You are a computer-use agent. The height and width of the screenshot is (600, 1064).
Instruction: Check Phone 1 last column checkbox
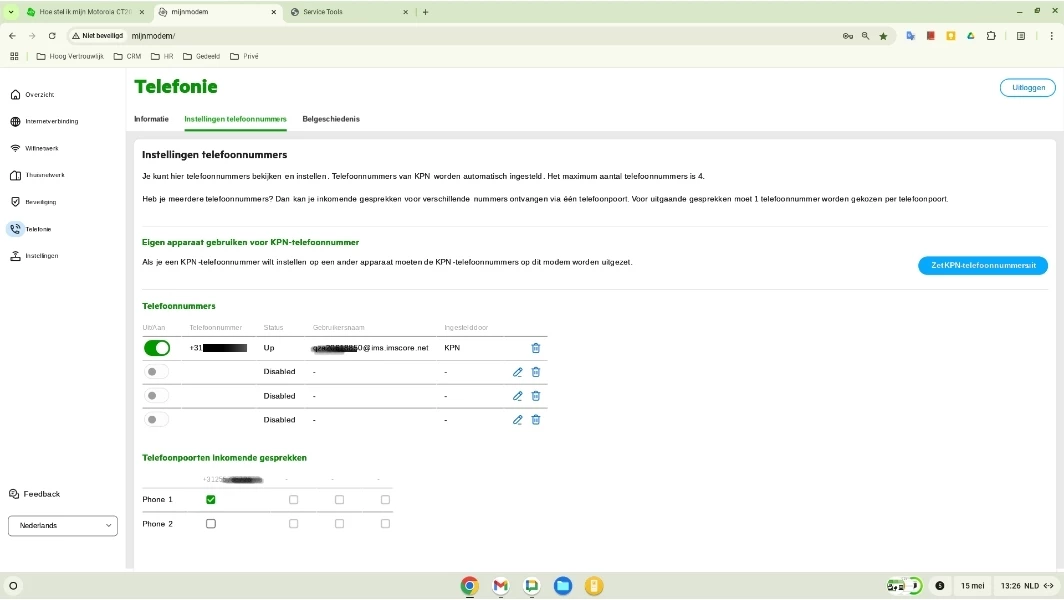coord(385,500)
